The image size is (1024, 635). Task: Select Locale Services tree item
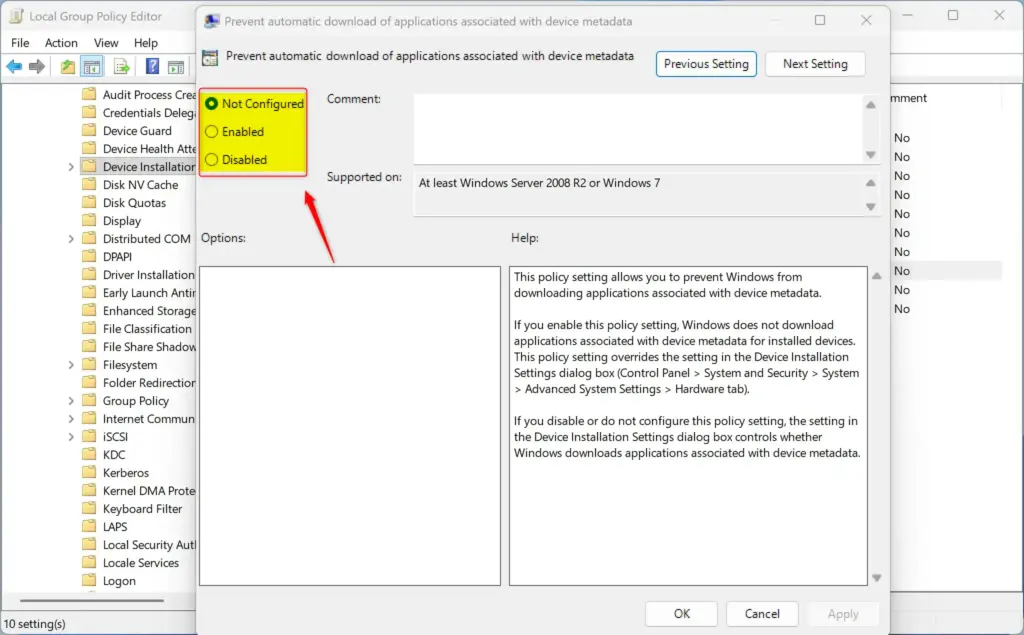[140, 562]
